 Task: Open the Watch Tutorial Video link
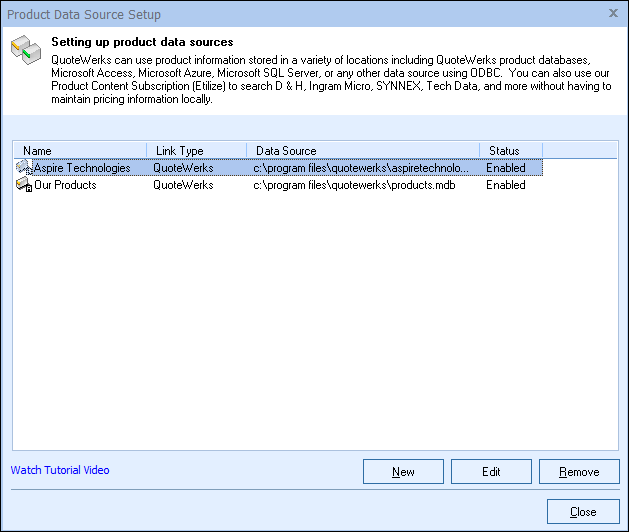coord(60,470)
